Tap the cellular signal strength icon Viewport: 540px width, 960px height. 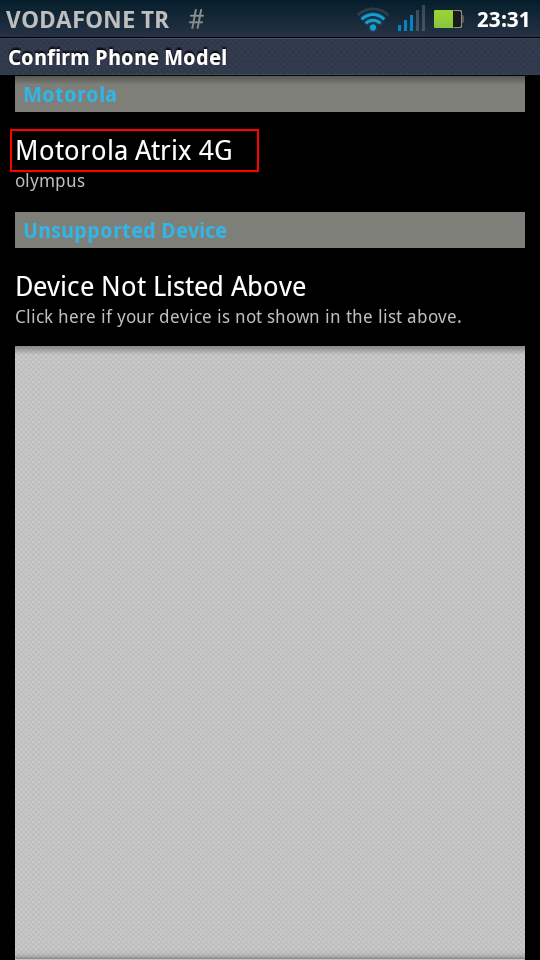pos(411,18)
